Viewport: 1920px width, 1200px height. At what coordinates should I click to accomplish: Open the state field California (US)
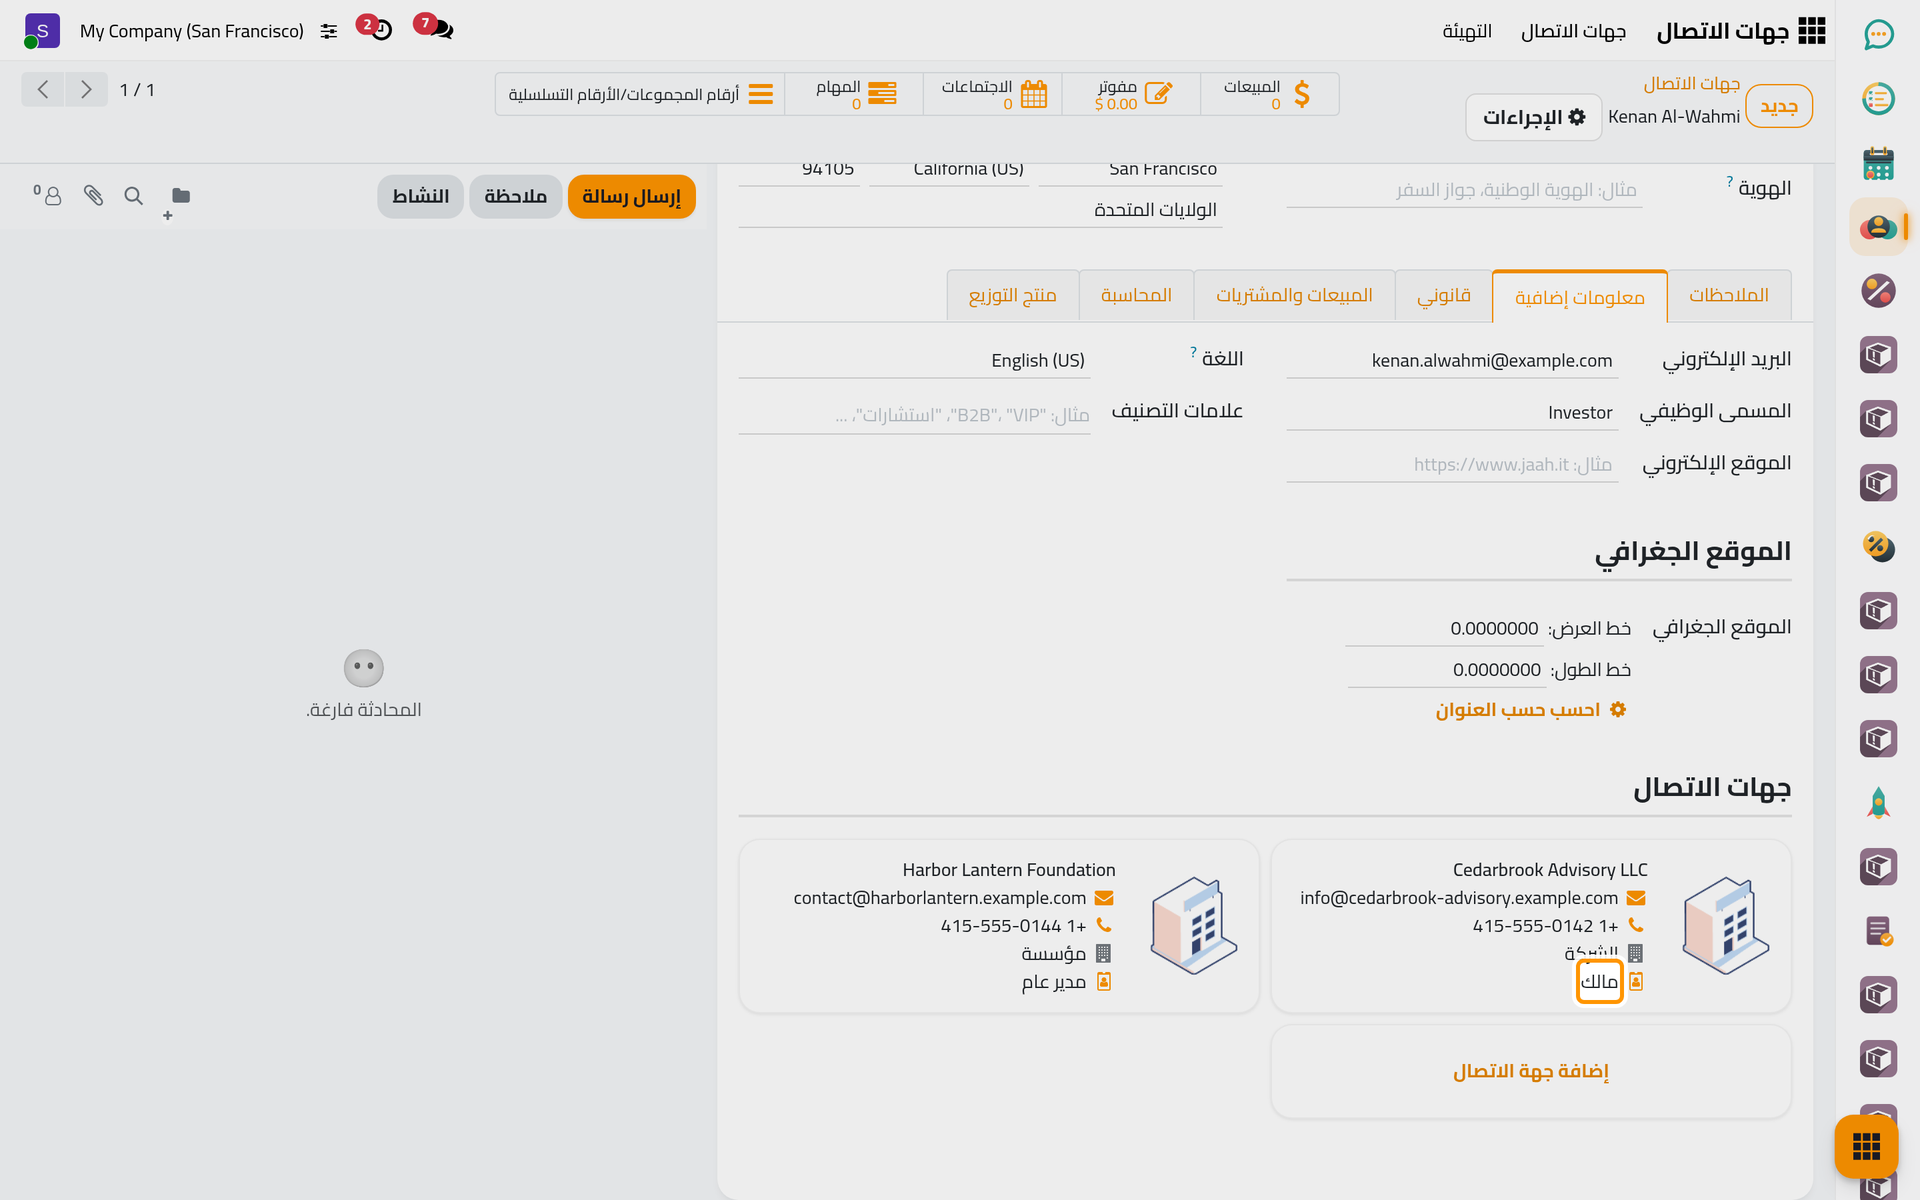tap(949, 172)
